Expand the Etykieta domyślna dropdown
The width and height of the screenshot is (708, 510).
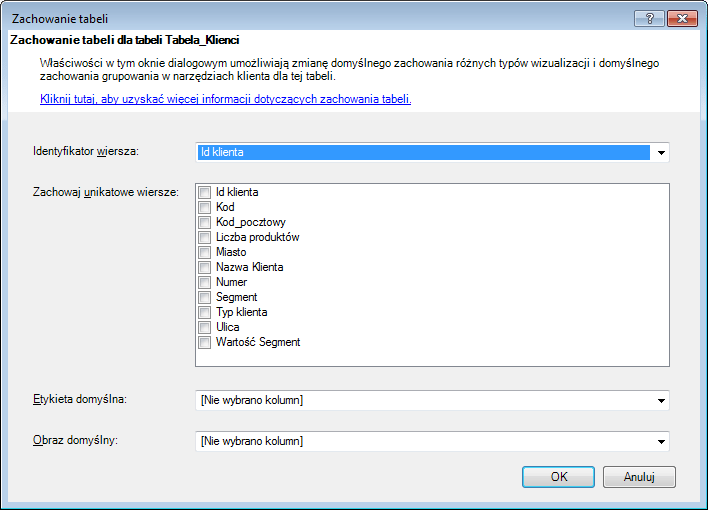[660, 401]
